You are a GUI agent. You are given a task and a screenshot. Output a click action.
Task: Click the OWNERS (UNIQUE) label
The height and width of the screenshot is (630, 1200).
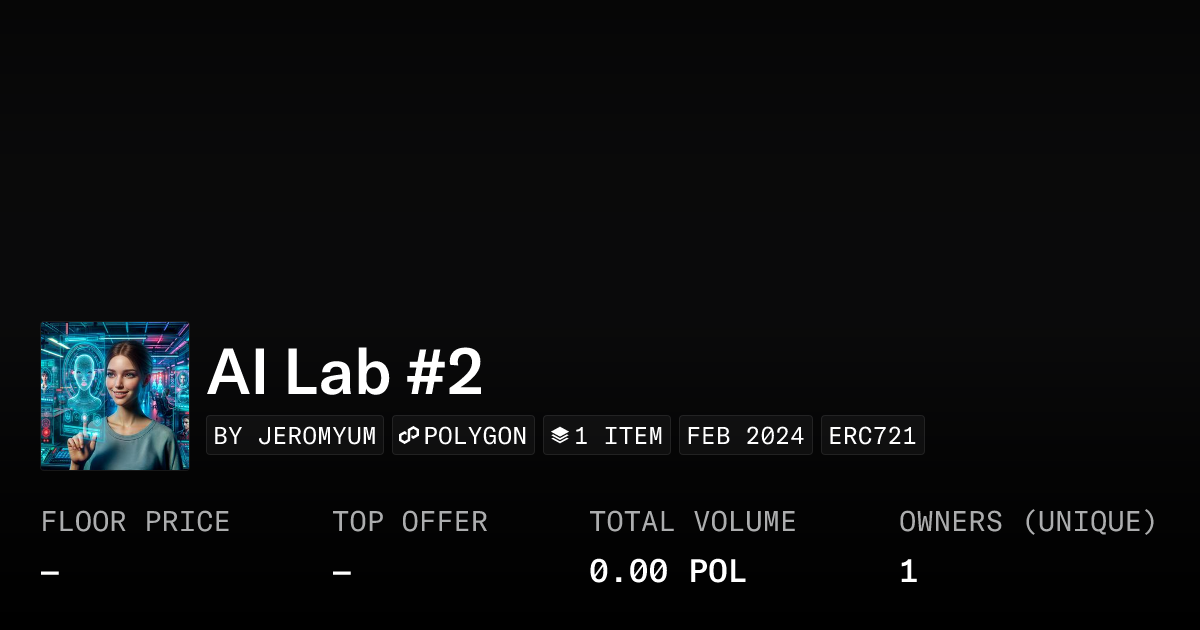tap(1027, 522)
